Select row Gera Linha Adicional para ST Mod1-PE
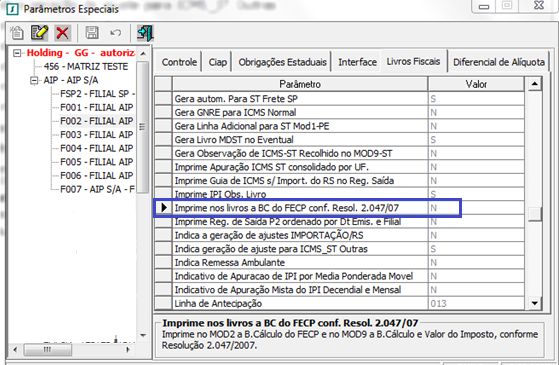 point(339,126)
